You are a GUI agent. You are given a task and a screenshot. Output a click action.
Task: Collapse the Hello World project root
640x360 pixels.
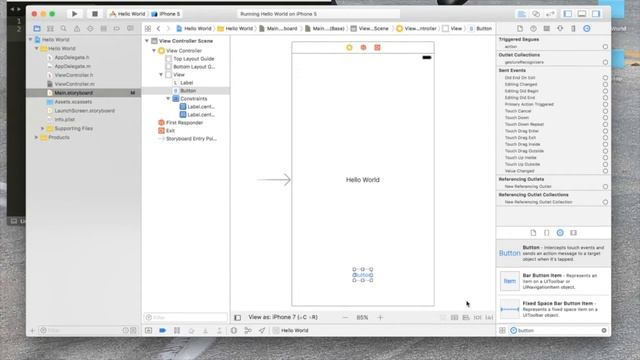[31, 40]
